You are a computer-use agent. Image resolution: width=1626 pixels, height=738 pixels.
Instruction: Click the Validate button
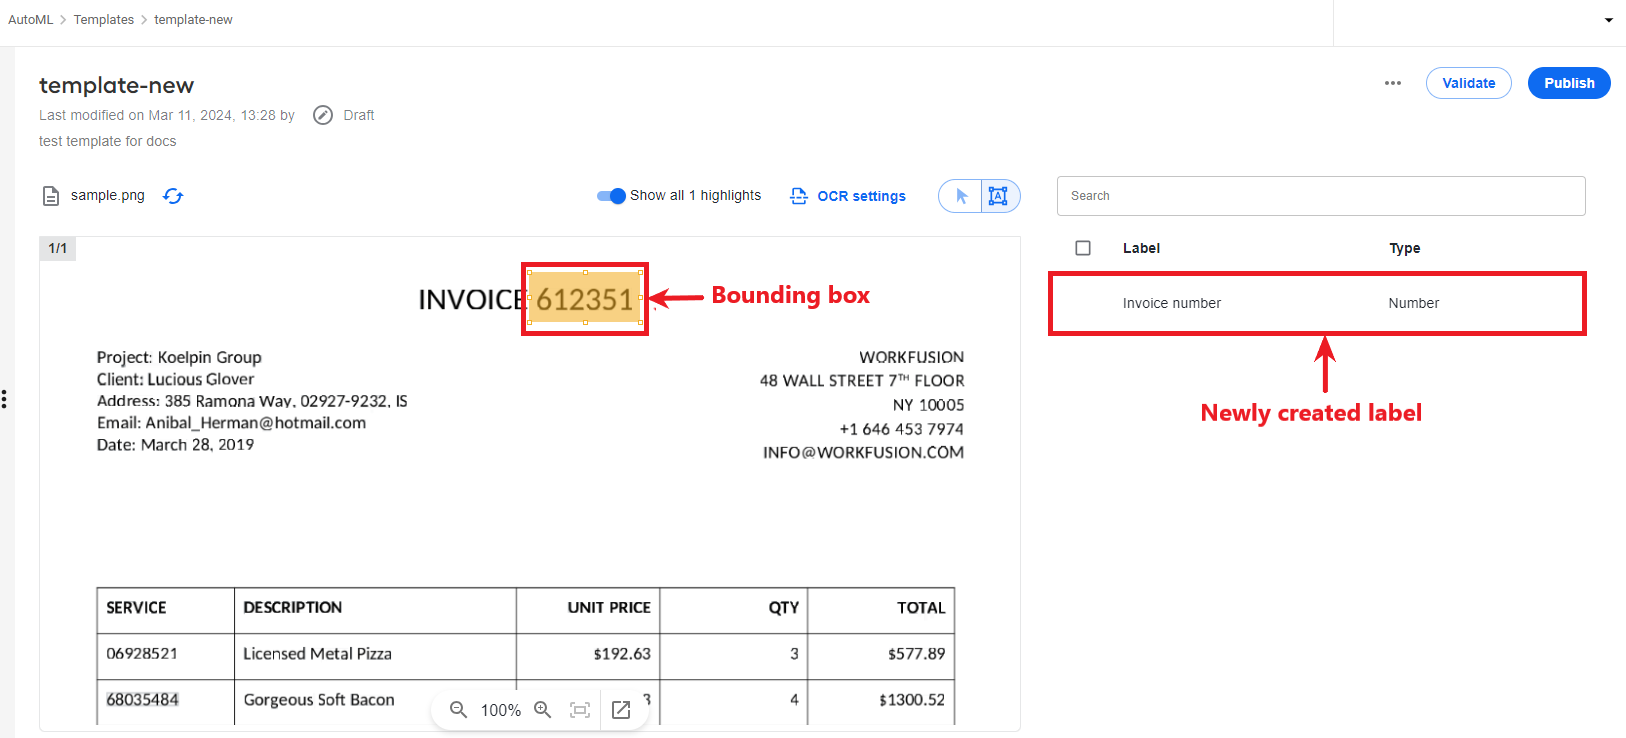click(1469, 83)
